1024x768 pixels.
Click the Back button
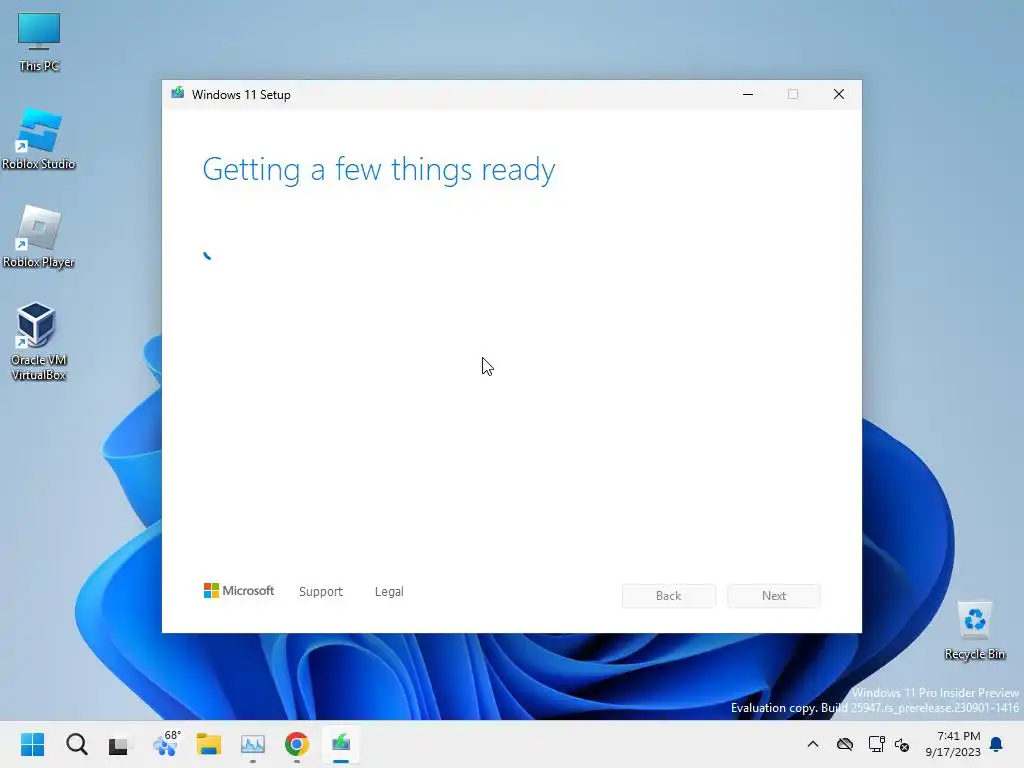click(669, 596)
